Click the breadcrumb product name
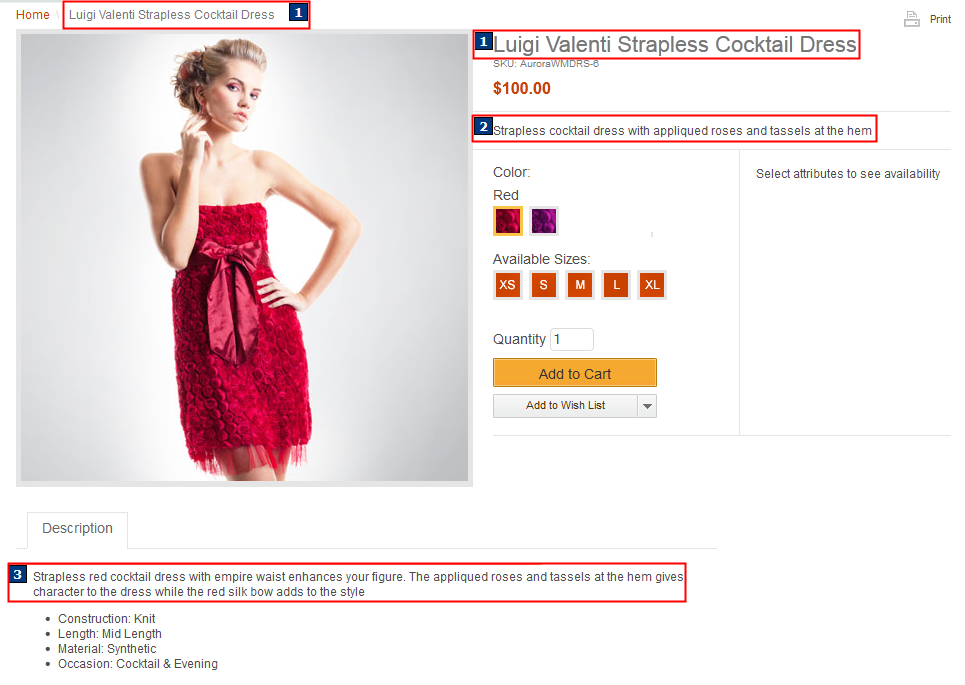This screenshot has height=685, width=965. [x=172, y=15]
